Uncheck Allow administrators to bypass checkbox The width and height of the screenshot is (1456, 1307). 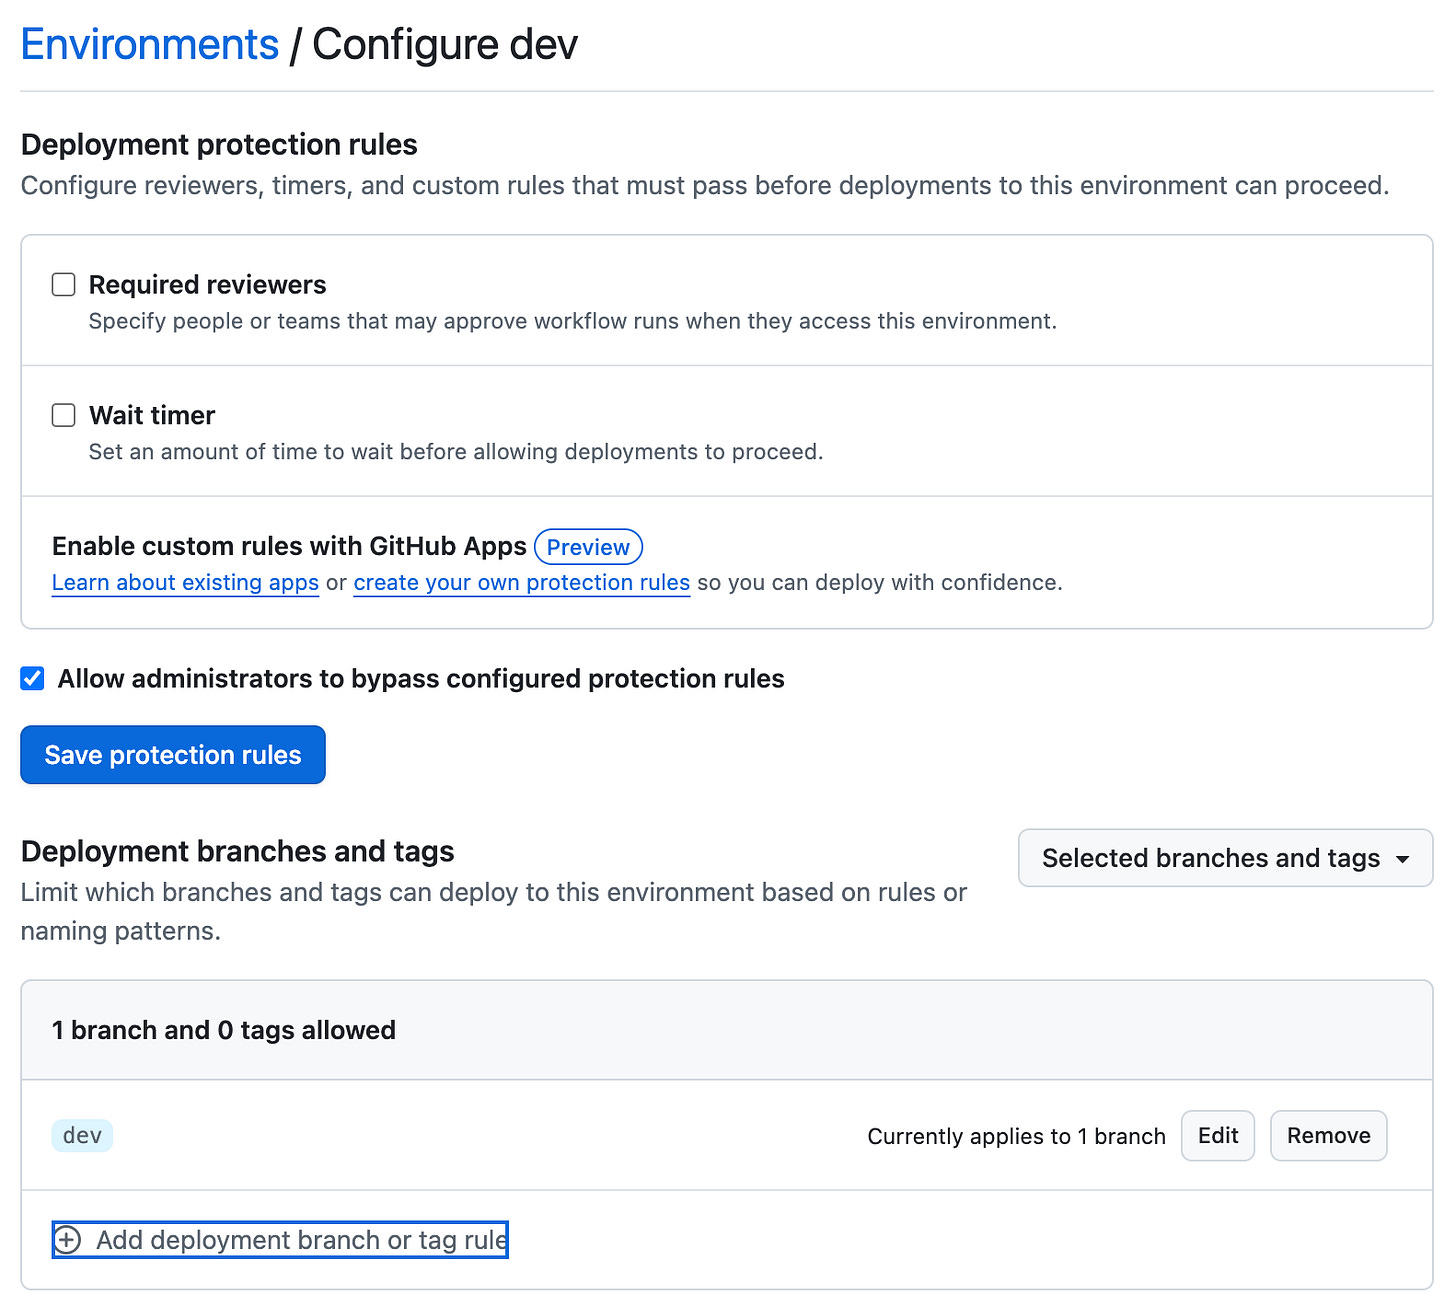pos(33,679)
